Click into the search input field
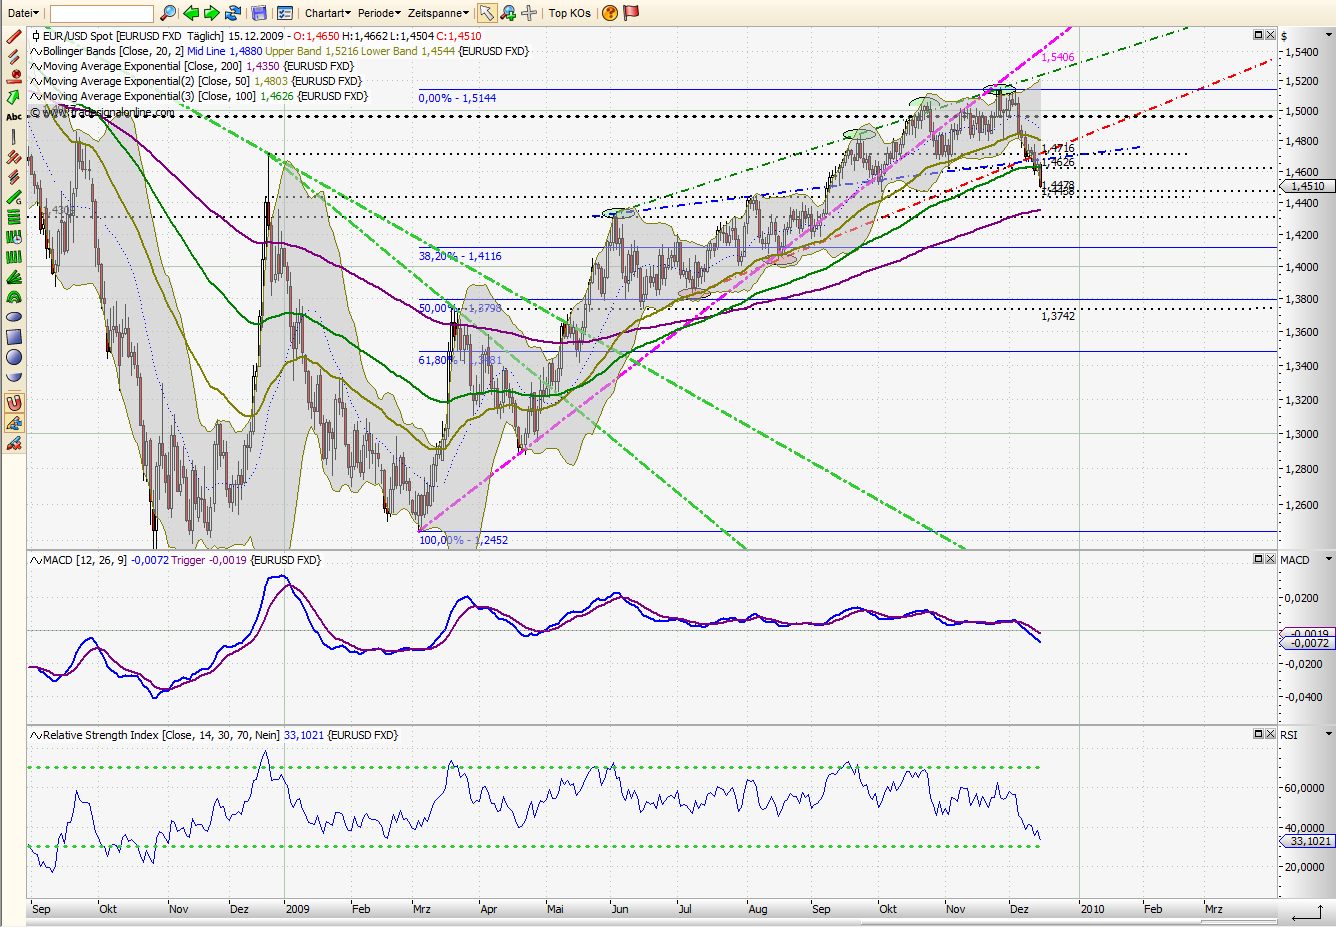 [x=100, y=13]
